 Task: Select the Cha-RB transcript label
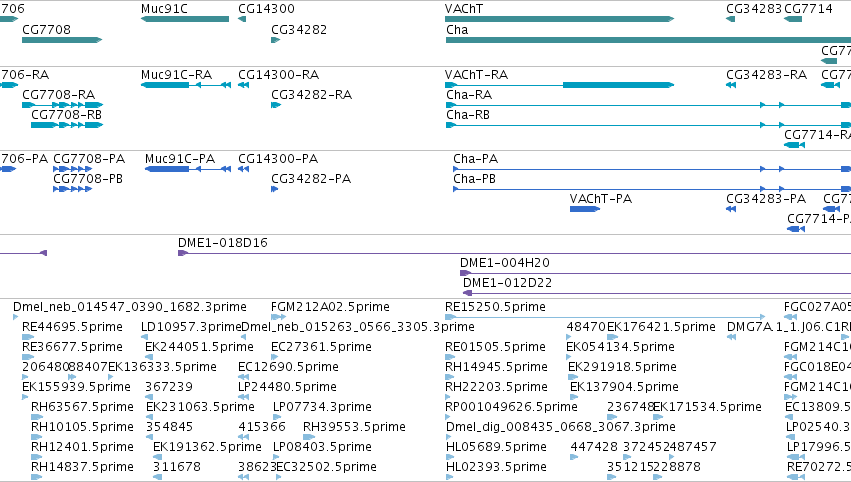468,115
